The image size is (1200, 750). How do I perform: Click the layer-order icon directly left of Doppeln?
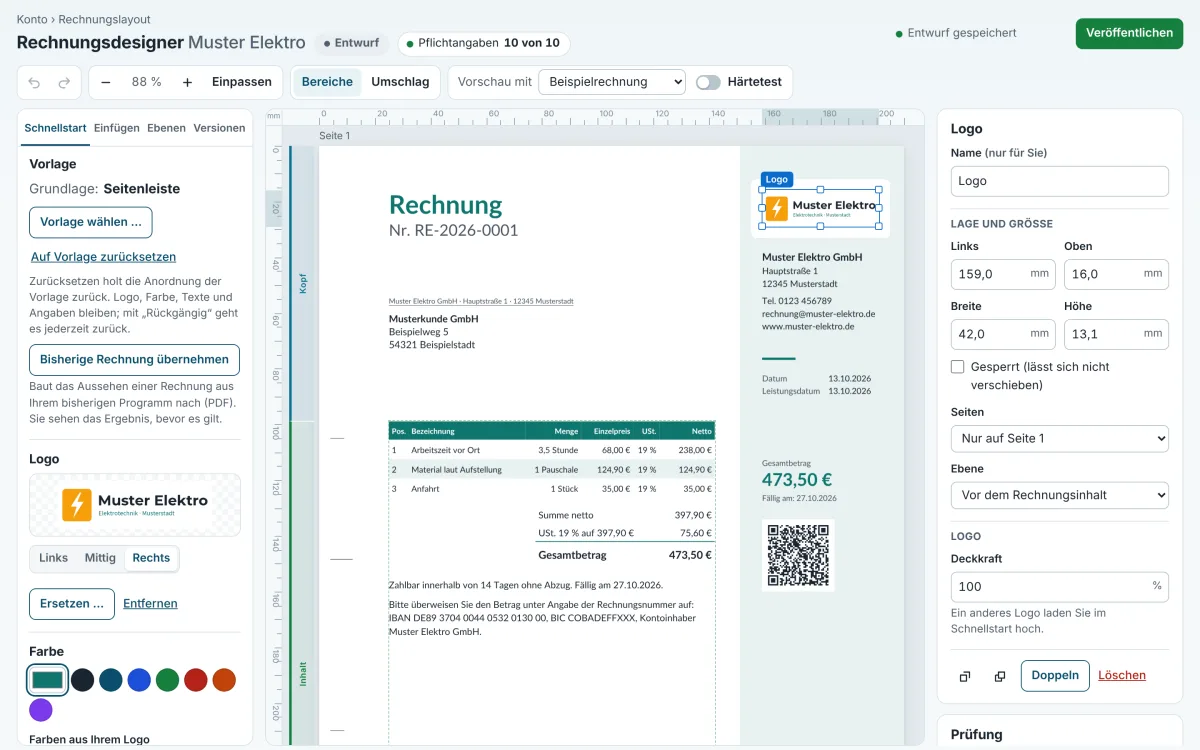pos(1000,676)
